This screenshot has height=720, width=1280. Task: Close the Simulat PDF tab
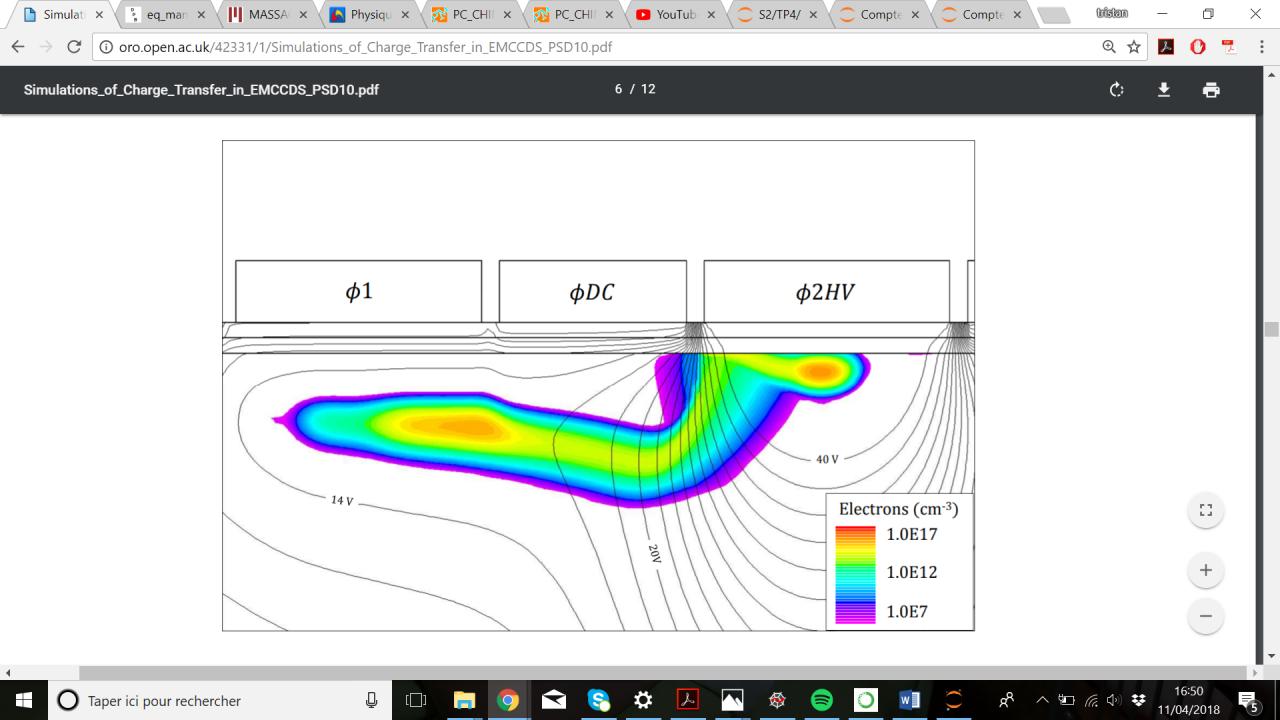click(x=99, y=15)
